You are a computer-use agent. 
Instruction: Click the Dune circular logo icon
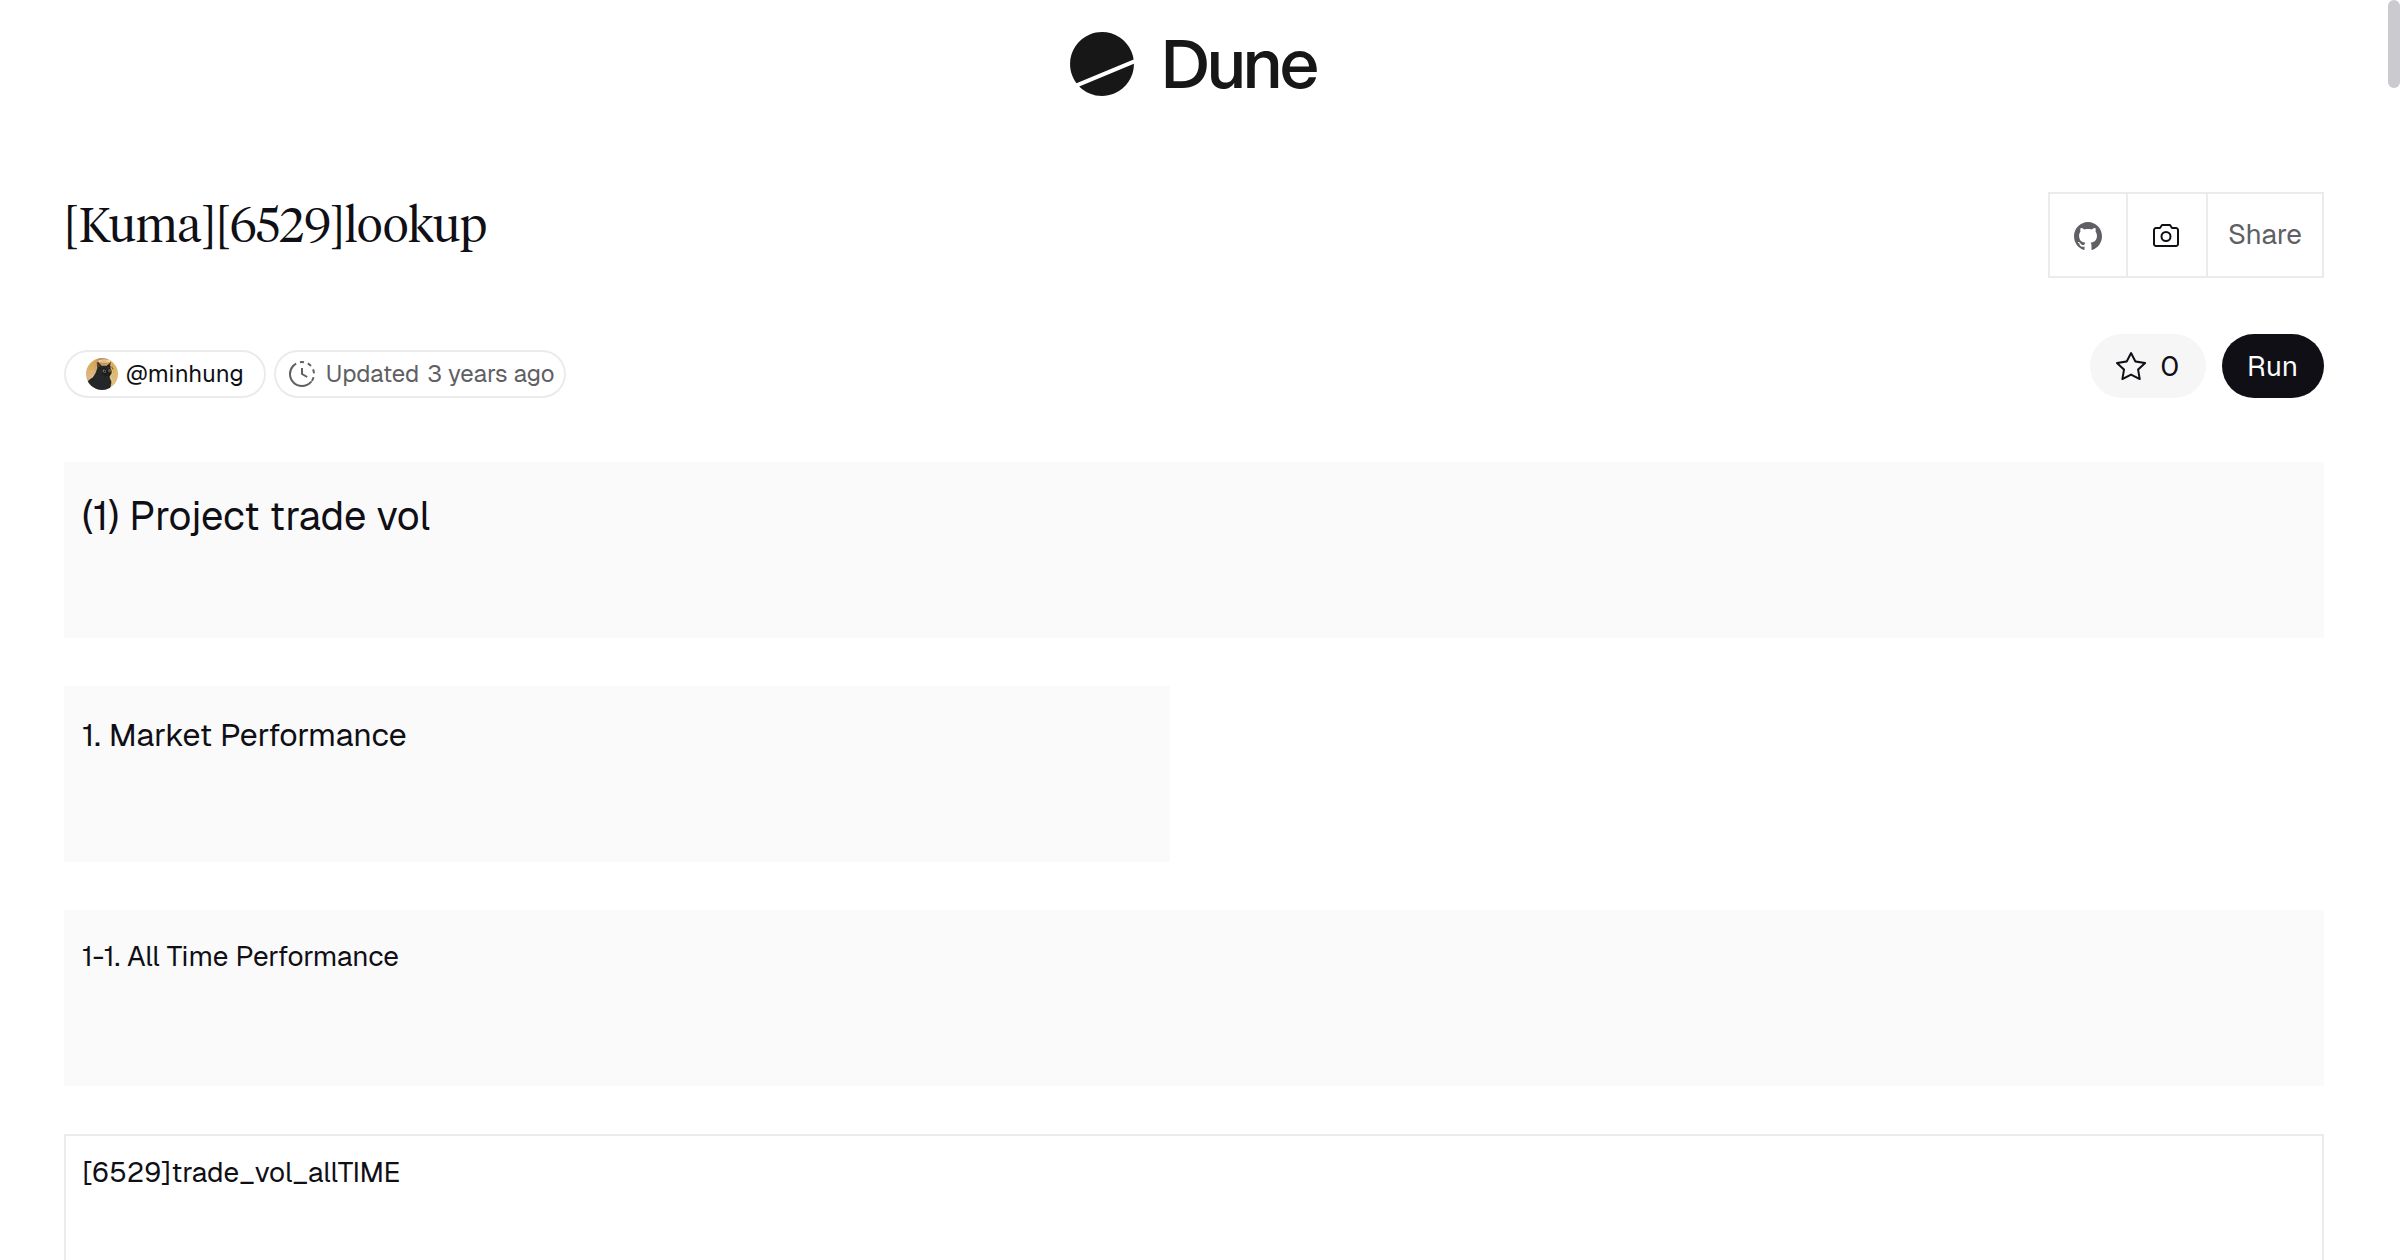point(1101,64)
